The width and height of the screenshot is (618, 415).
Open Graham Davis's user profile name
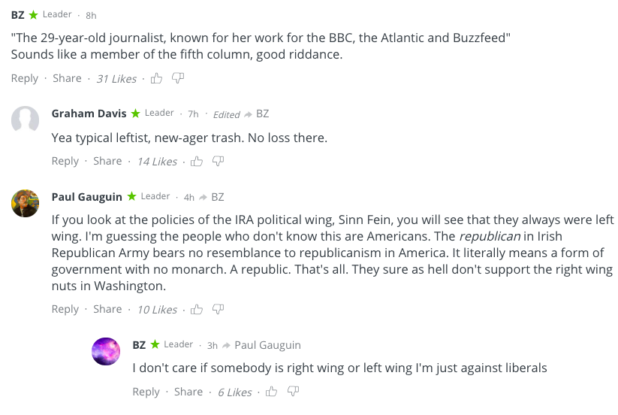88,113
